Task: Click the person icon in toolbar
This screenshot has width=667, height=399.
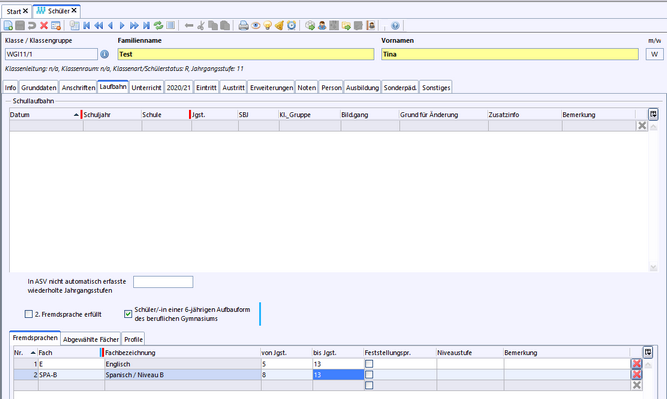Action: click(322, 26)
